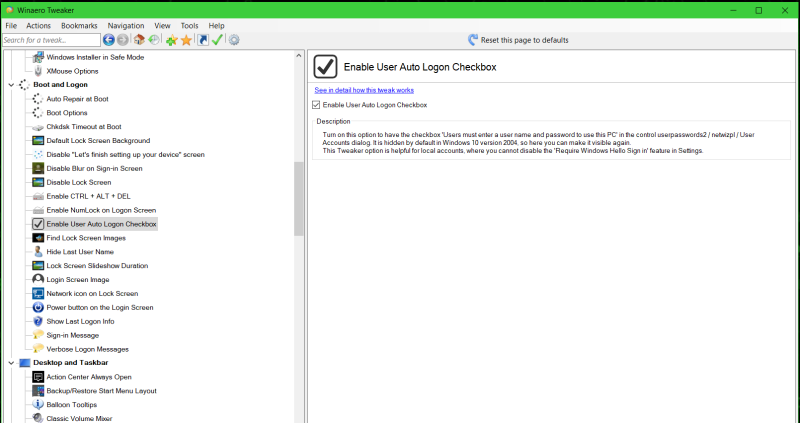Minimize the Winaero Tweaker window
This screenshot has height=423, width=800.
pos(733,10)
